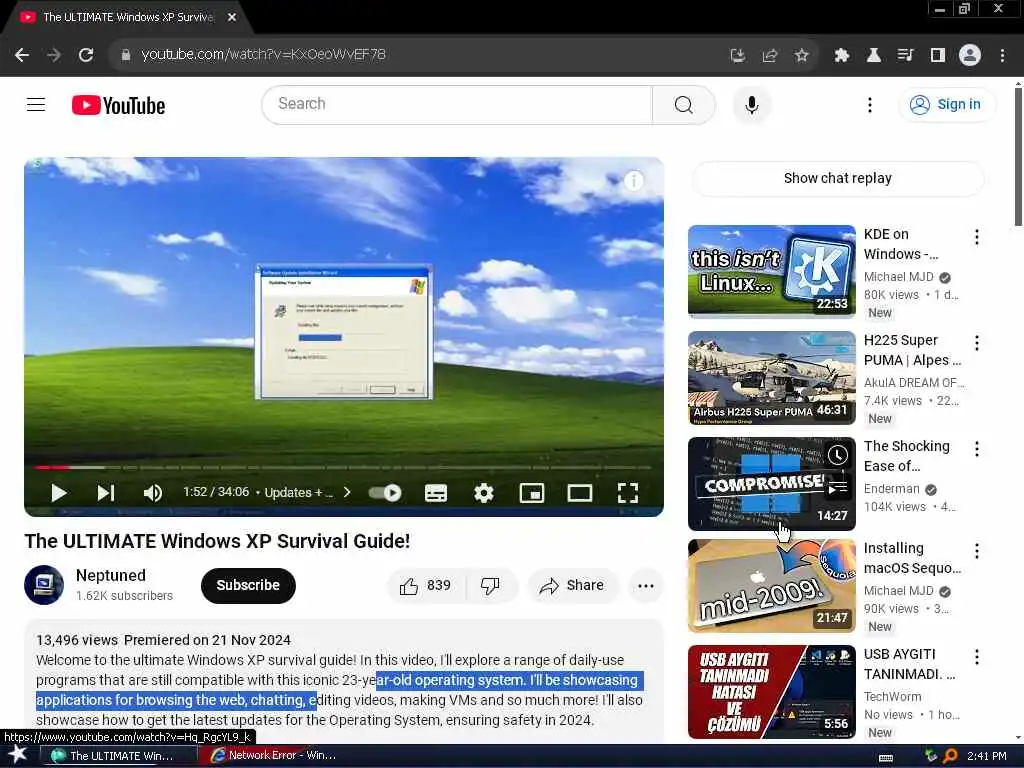The image size is (1024, 768).
Task: Open the player settings gear
Action: pos(483,492)
